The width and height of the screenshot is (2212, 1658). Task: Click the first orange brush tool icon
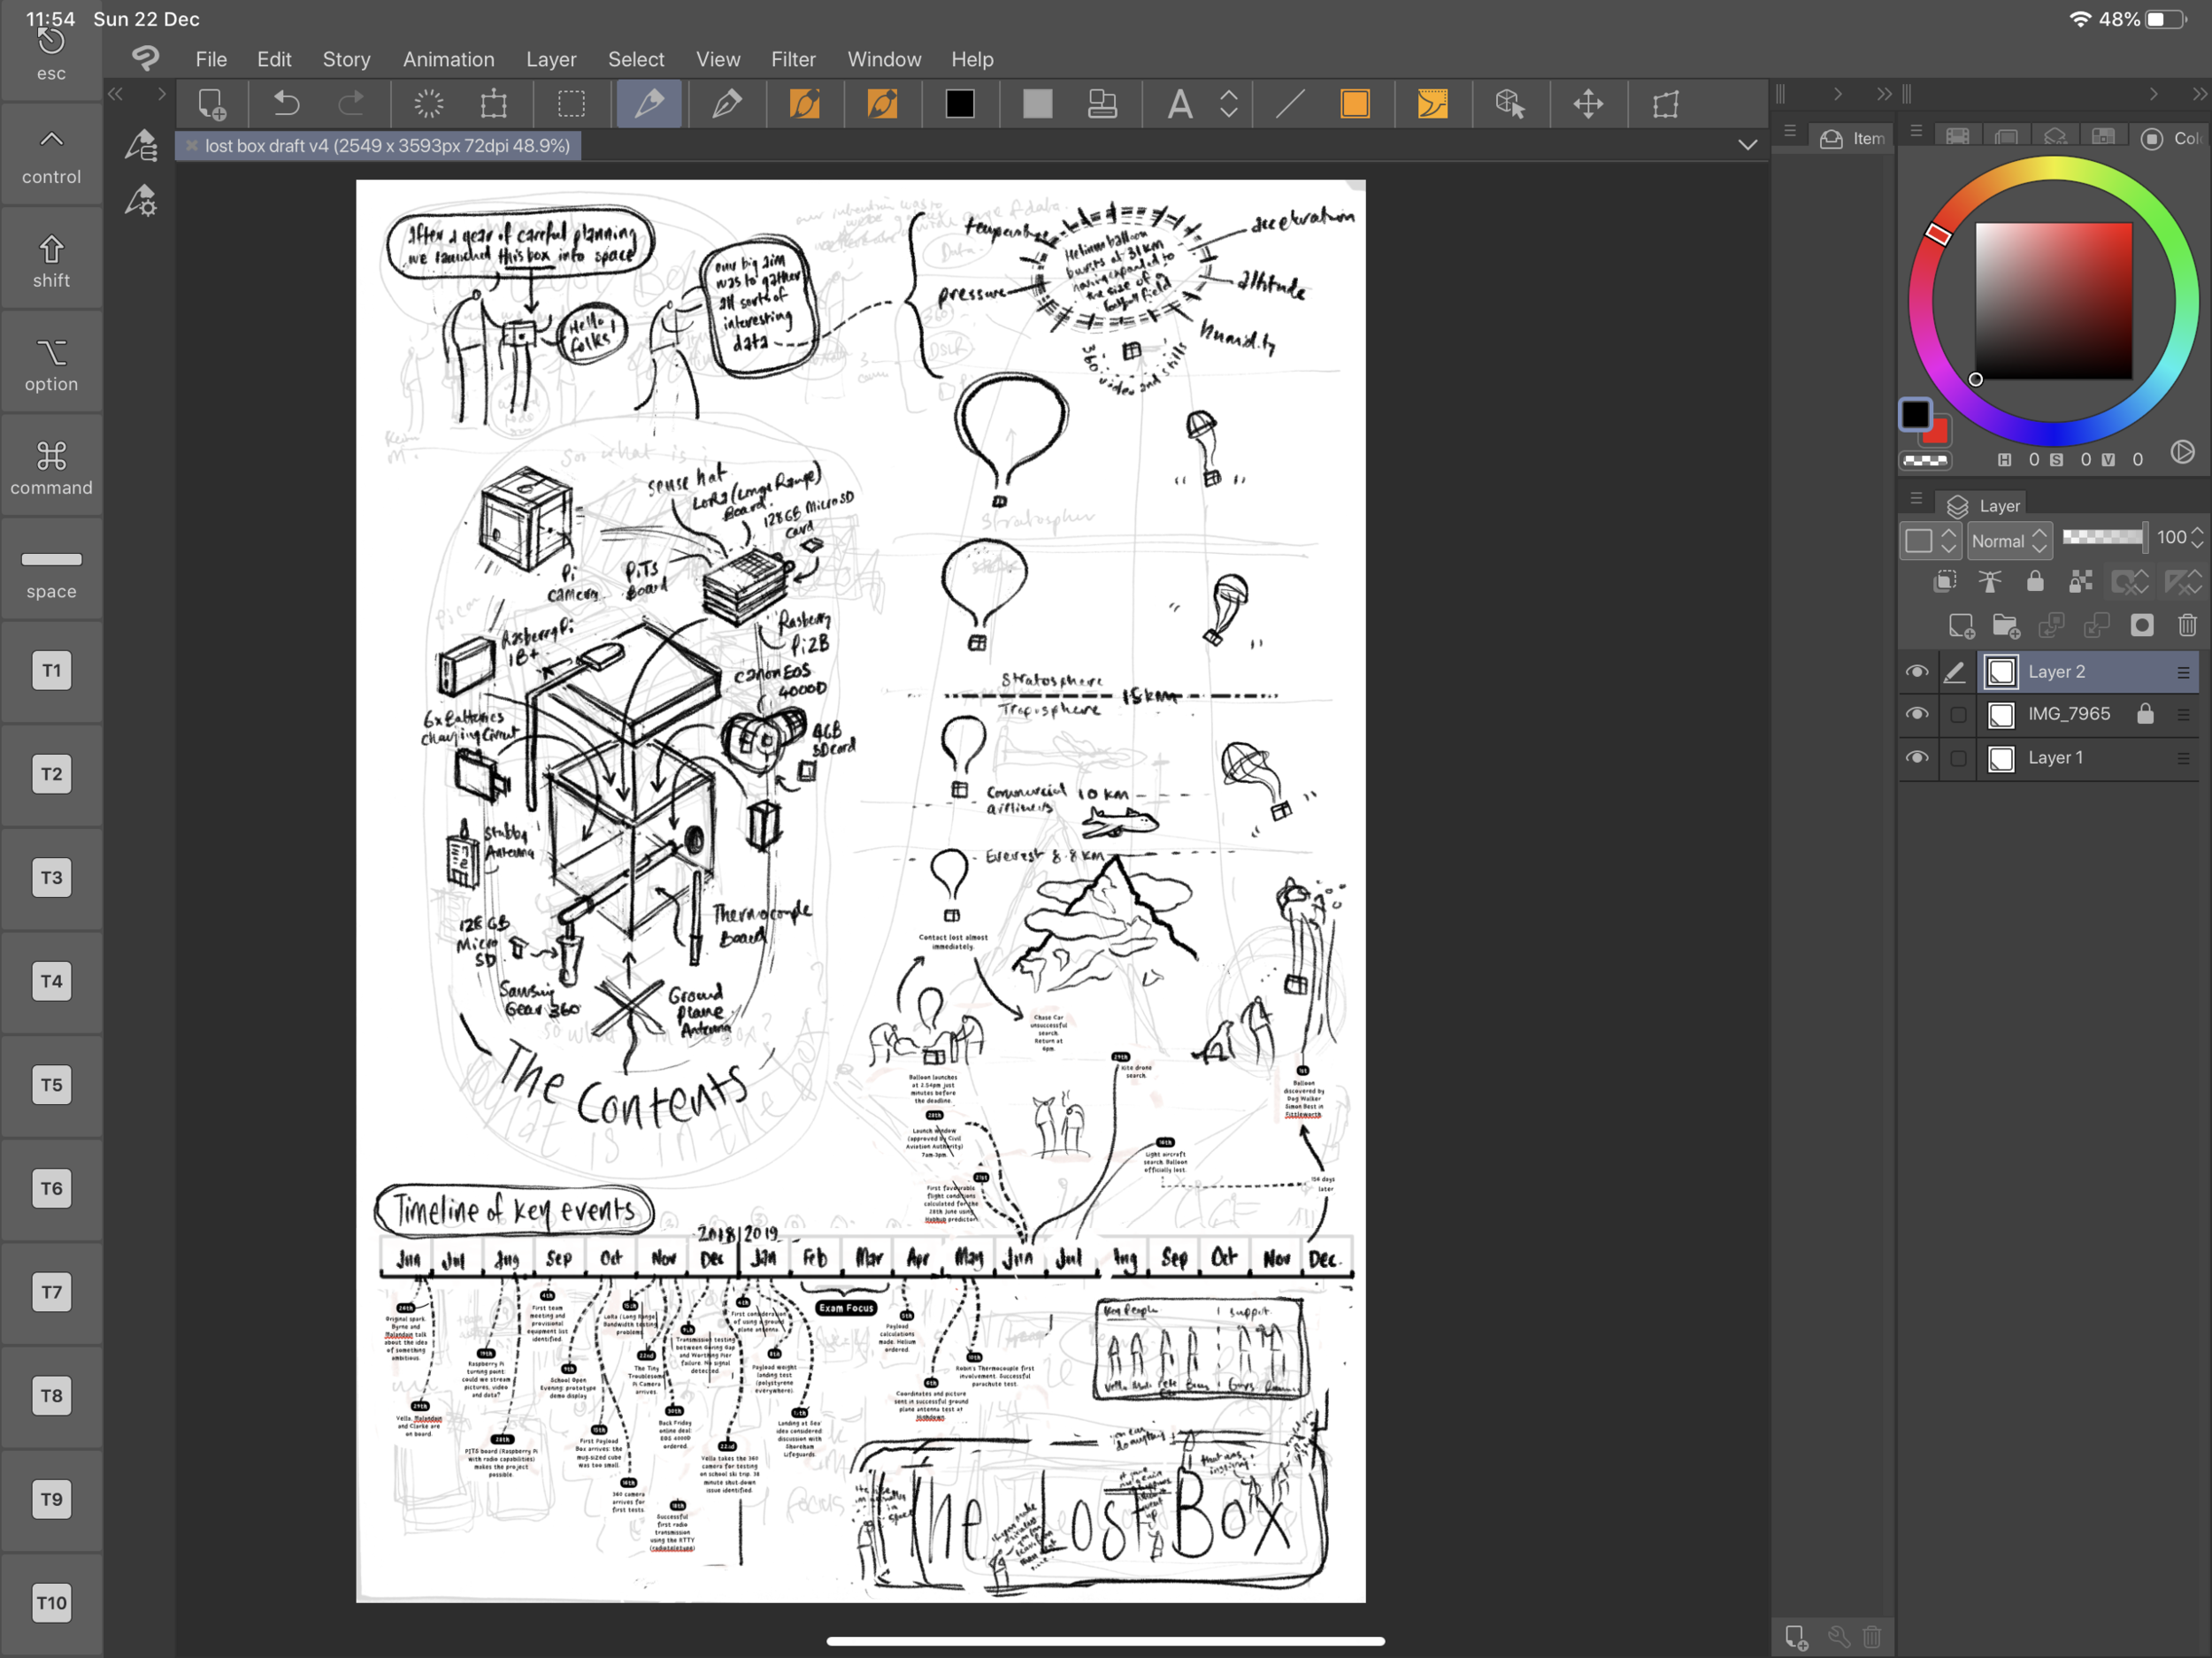[805, 104]
